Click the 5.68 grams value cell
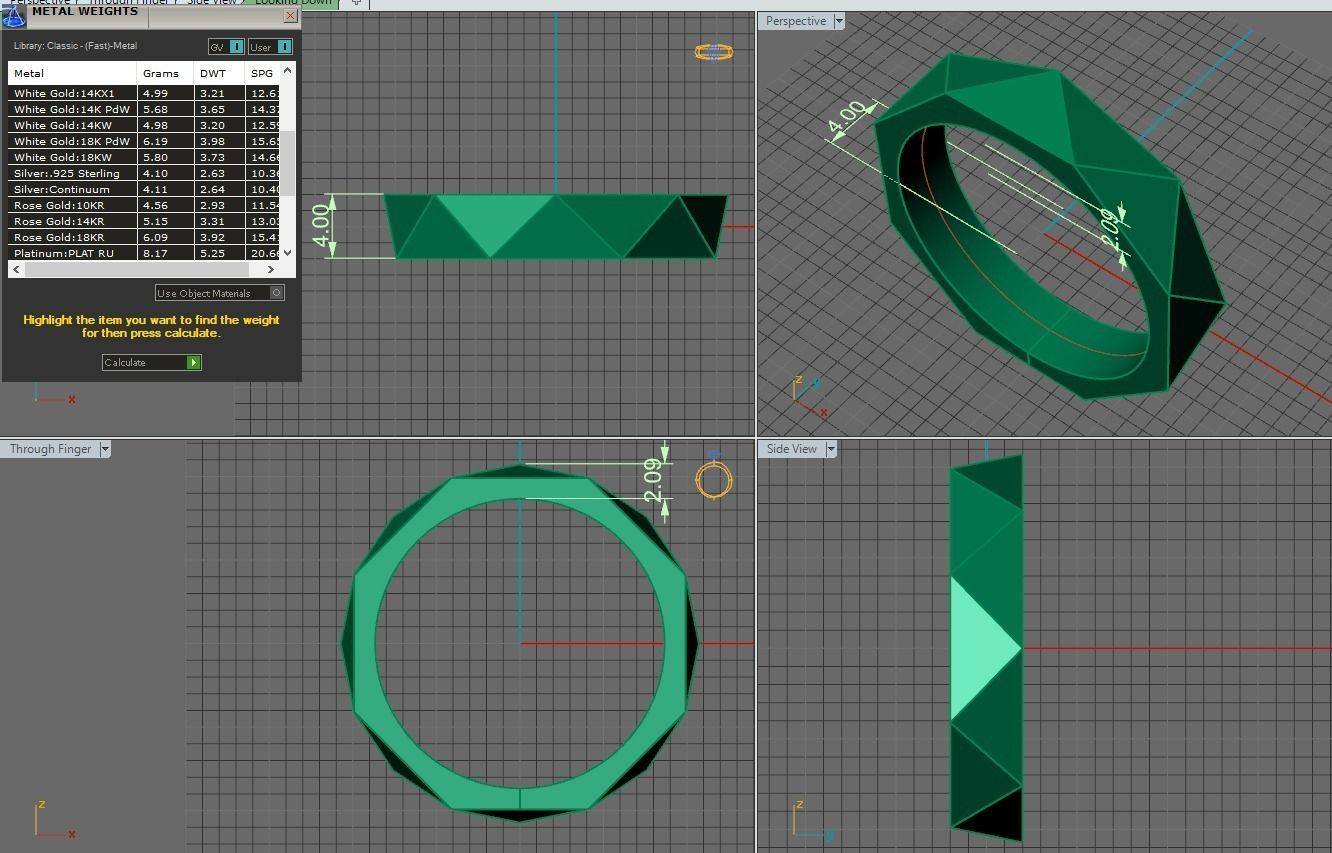The height and width of the screenshot is (853, 1332). tap(165, 109)
